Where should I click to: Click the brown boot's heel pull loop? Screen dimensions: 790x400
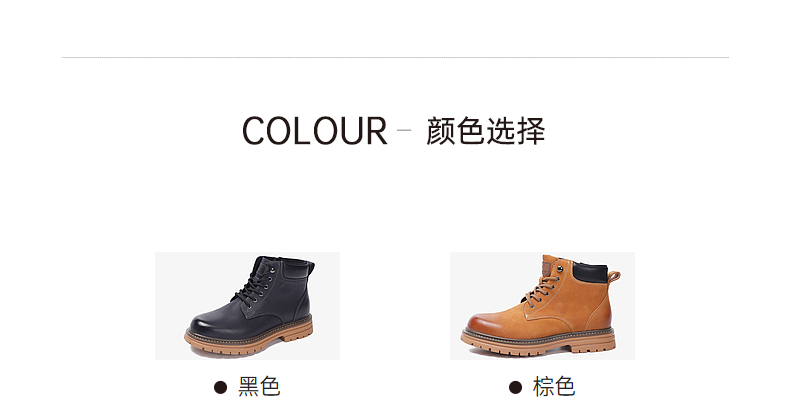click(615, 276)
